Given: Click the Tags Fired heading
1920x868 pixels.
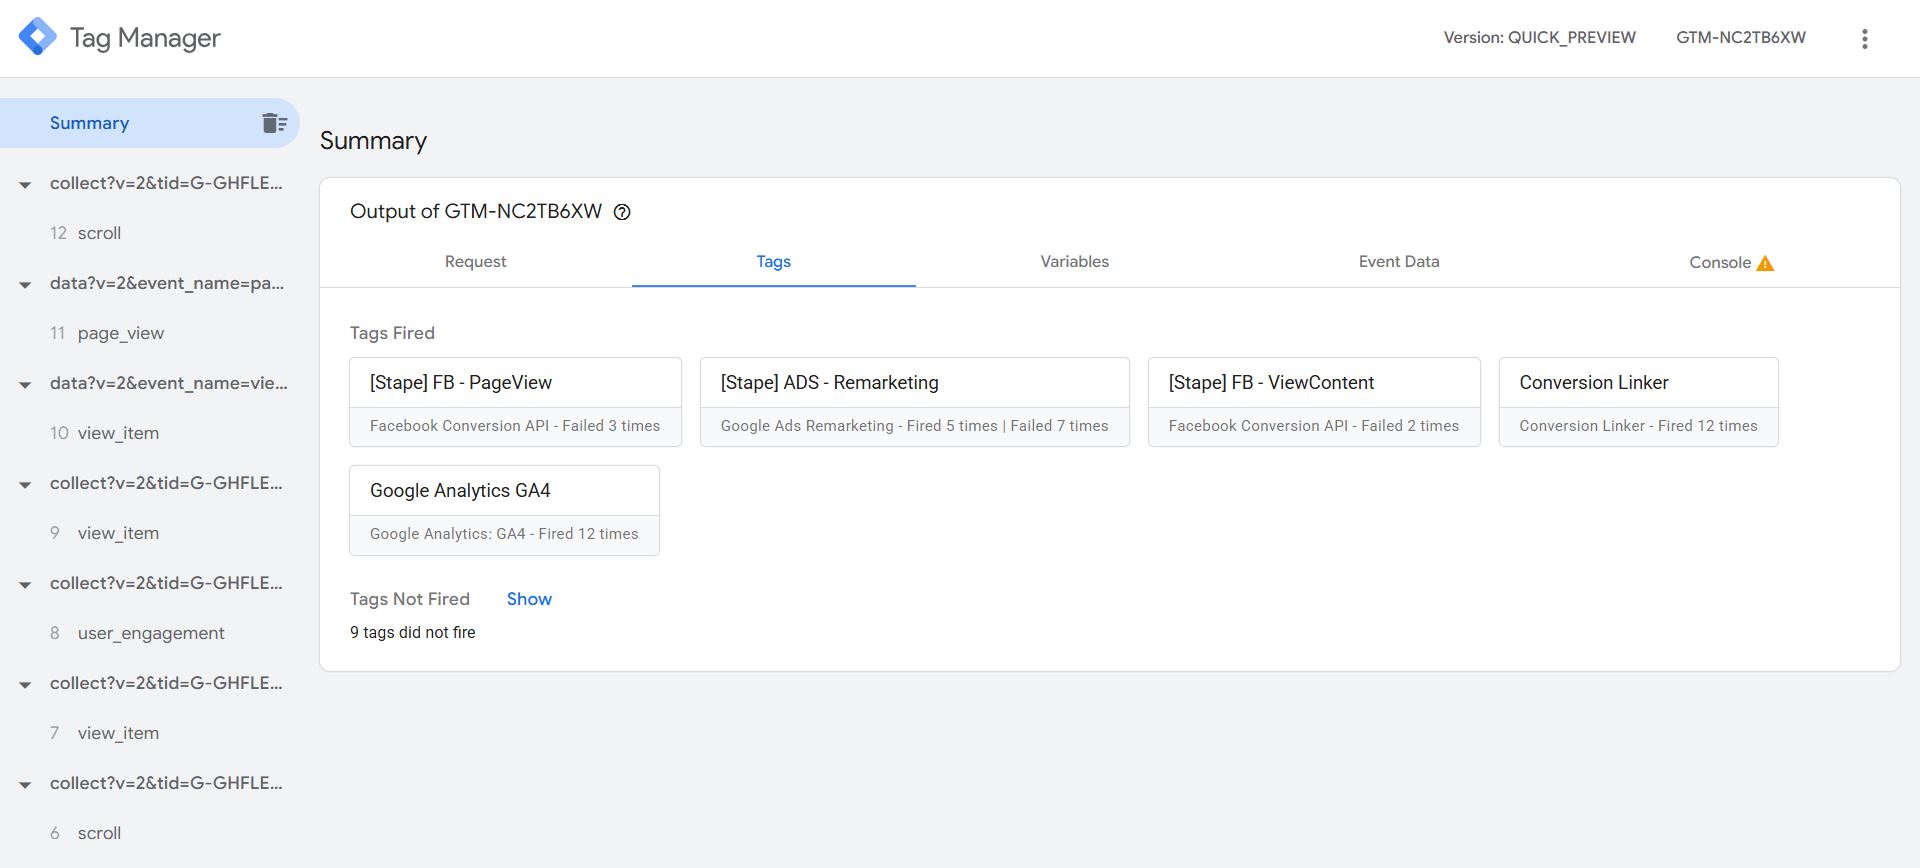Looking at the screenshot, I should 392,333.
